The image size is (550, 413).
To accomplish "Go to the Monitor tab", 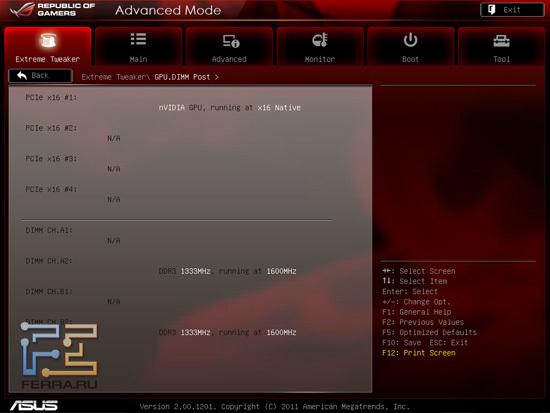I will click(x=320, y=46).
